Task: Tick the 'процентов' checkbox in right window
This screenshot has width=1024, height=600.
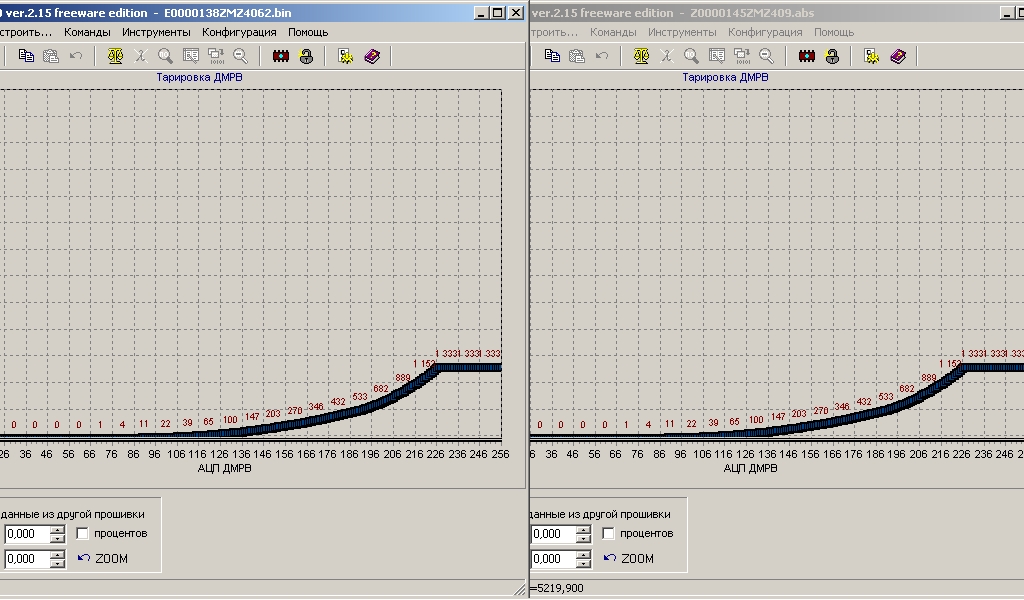Action: [x=609, y=534]
